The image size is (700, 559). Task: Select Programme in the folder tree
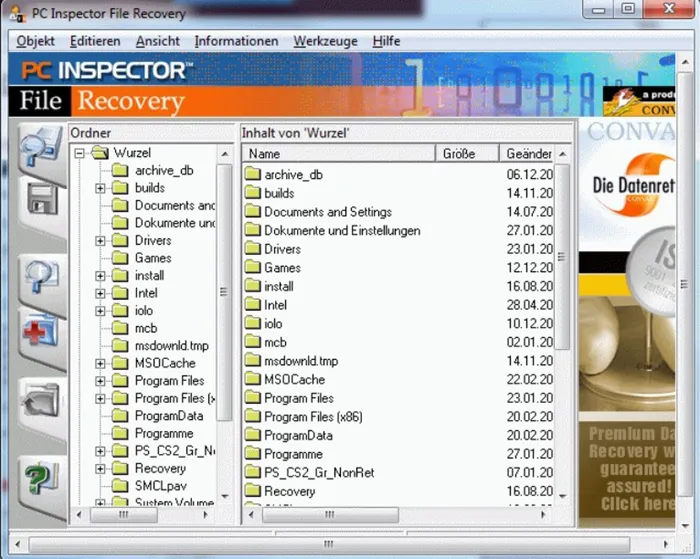tap(164, 434)
